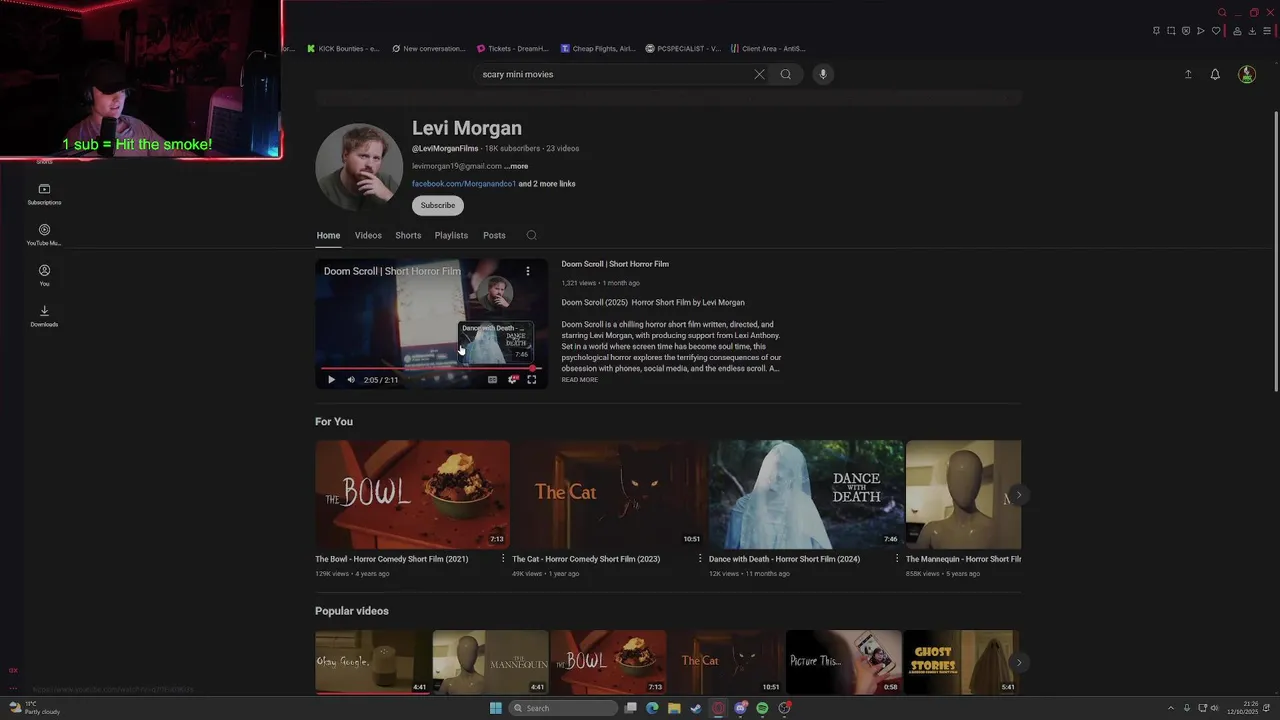
Task: Open the browser profile person icon
Action: point(1237,31)
